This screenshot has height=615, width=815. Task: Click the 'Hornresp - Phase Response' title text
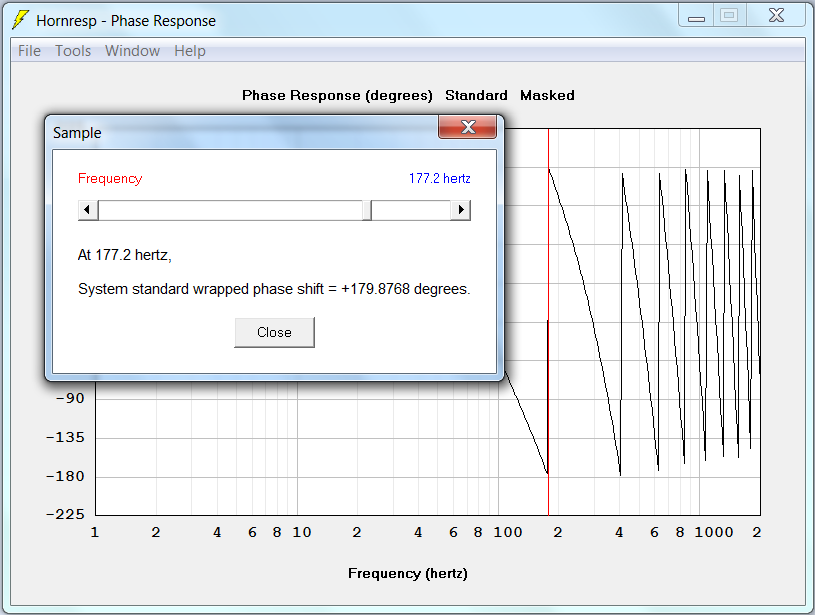(126, 21)
